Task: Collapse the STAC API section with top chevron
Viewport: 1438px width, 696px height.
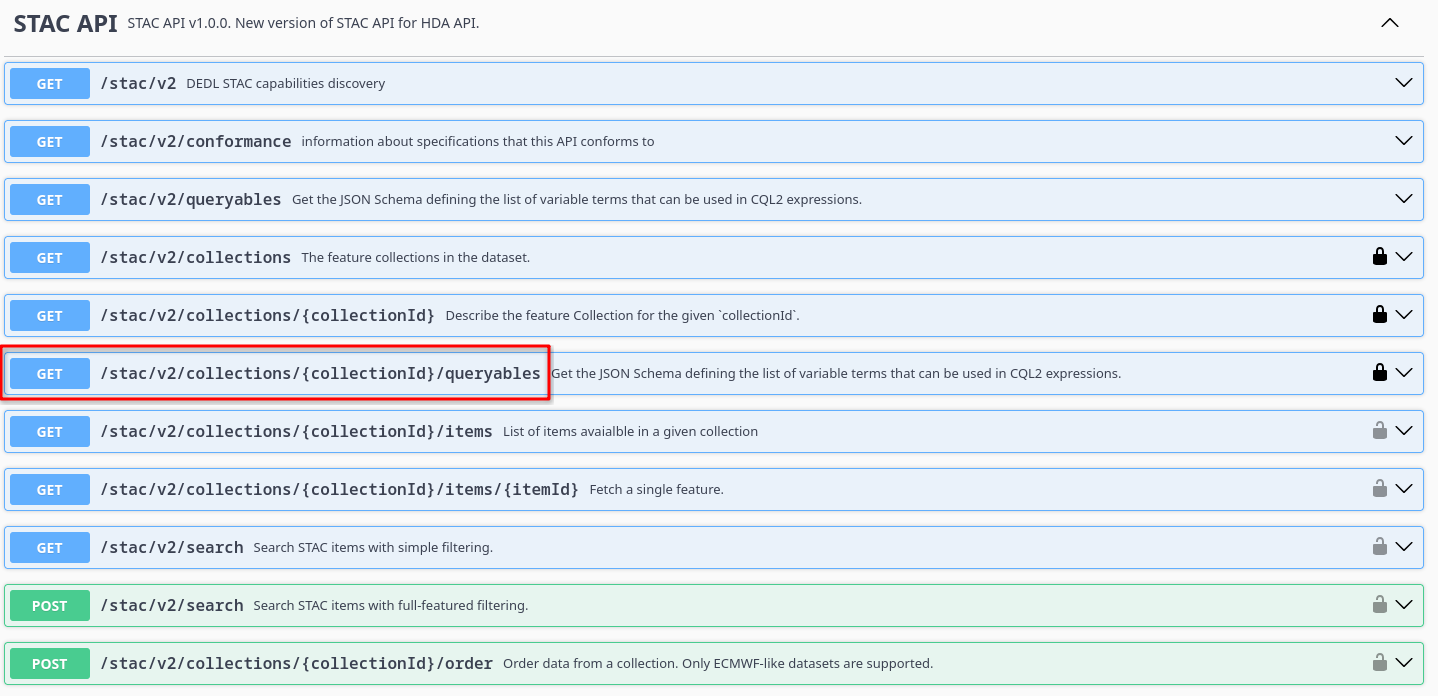Action: pos(1389,23)
